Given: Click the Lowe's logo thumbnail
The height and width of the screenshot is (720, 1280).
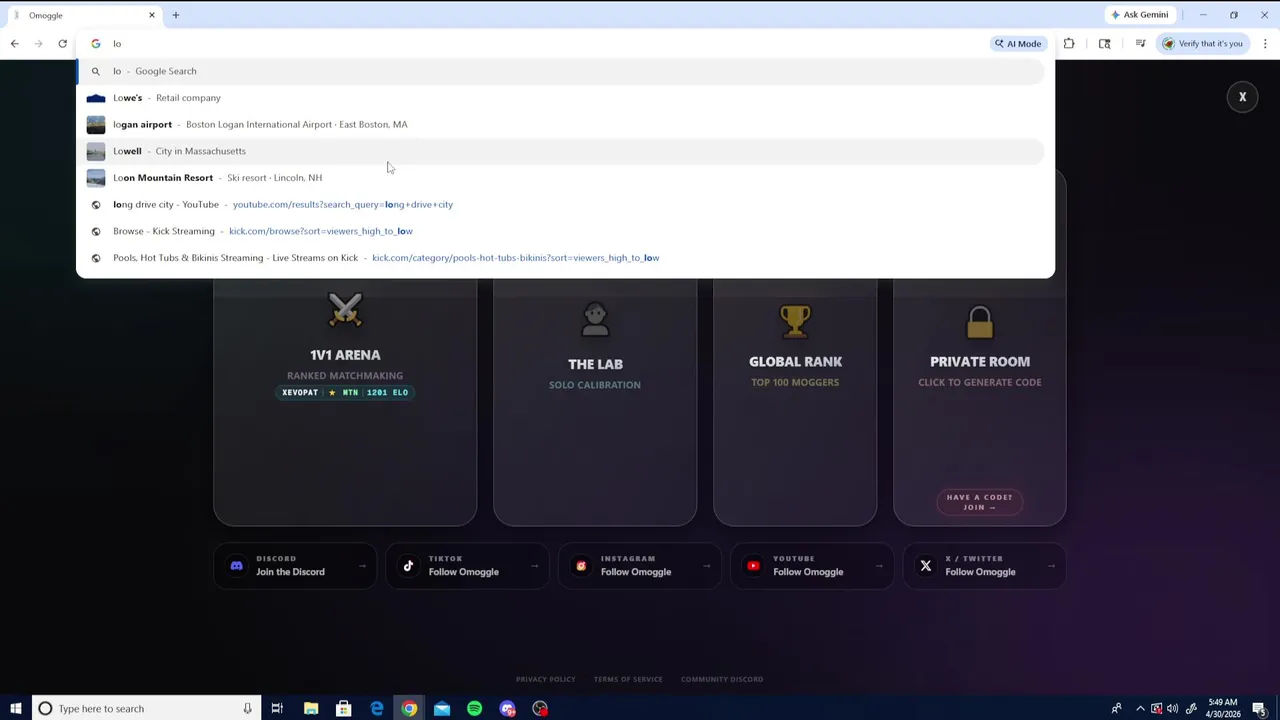Looking at the screenshot, I should (x=96, y=98).
